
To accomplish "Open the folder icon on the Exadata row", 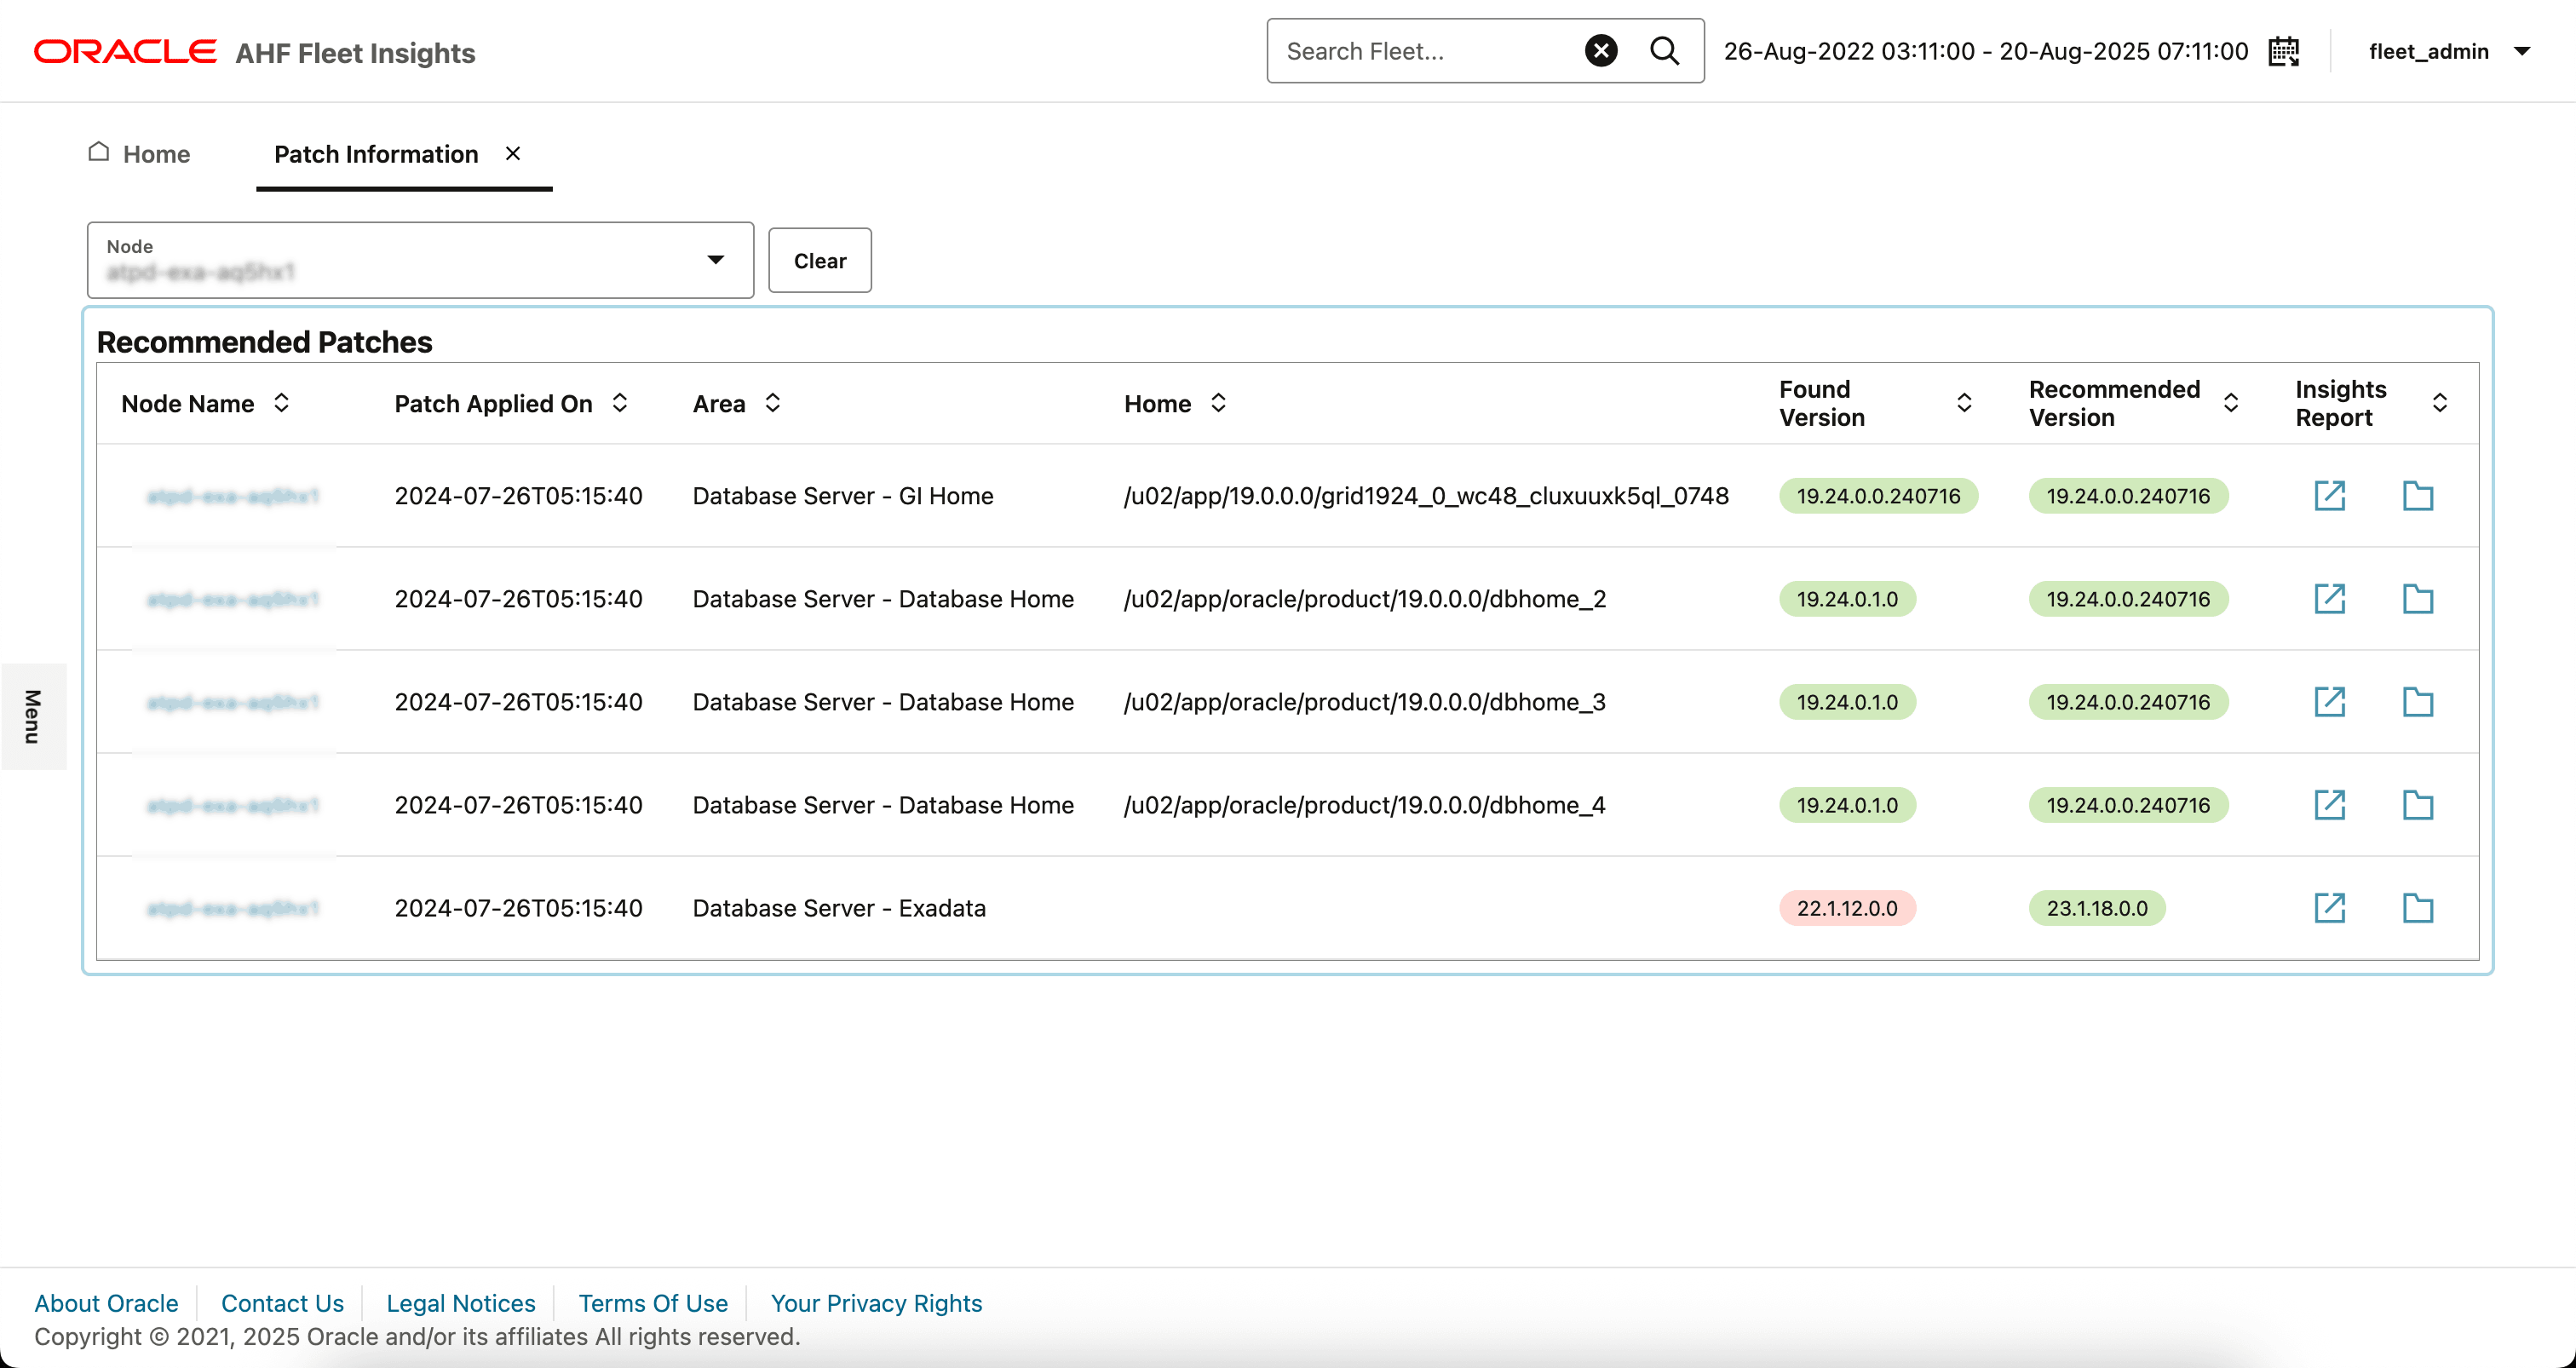I will tap(2418, 908).
